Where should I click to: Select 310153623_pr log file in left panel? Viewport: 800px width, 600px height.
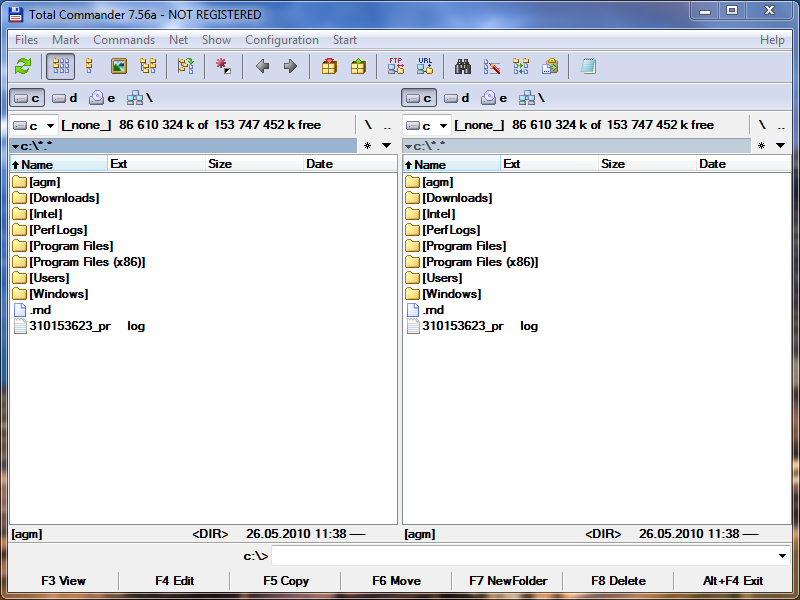(x=79, y=326)
